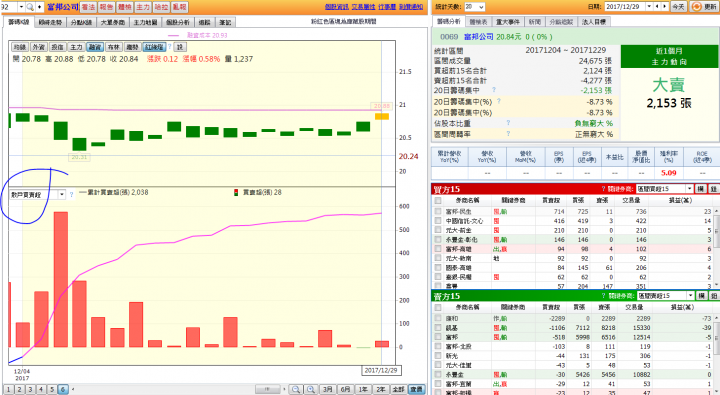Click the 今天 button

point(678,6)
